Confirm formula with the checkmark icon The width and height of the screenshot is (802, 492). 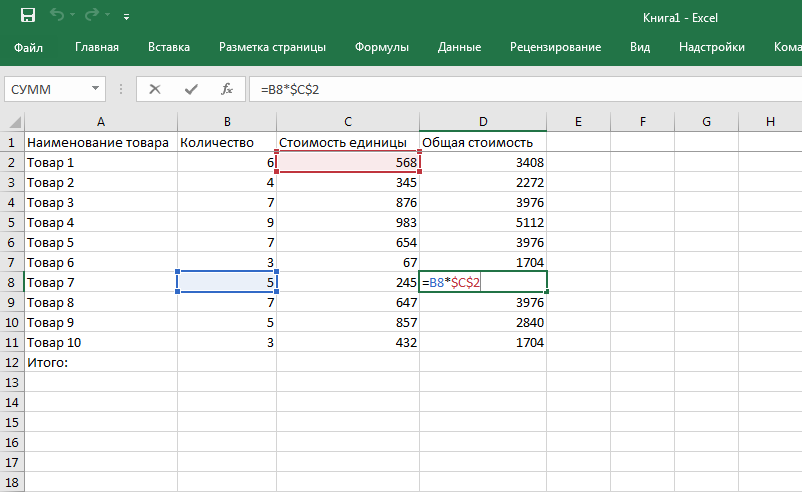point(191,90)
